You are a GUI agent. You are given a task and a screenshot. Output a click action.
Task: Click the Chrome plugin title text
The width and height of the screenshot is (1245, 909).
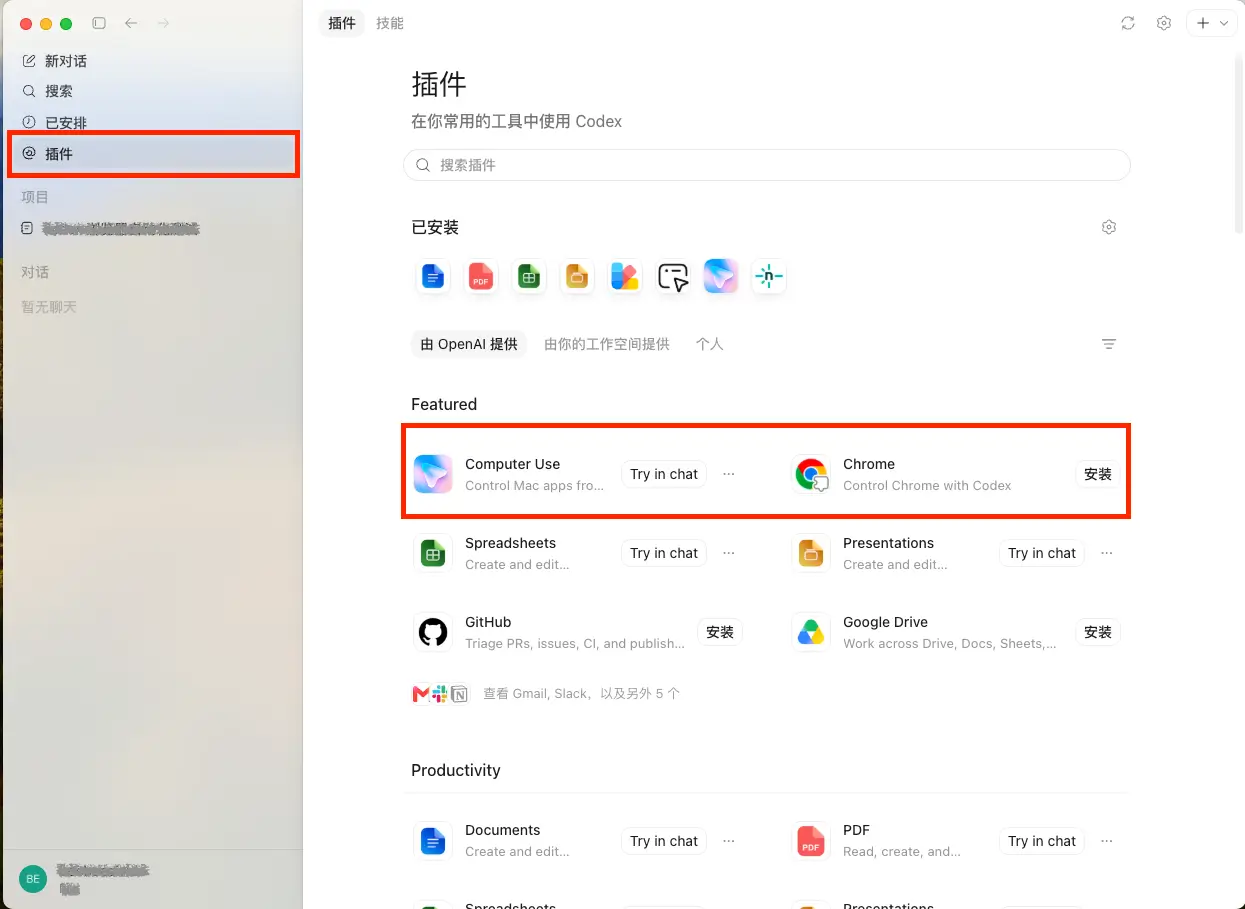[x=869, y=464]
